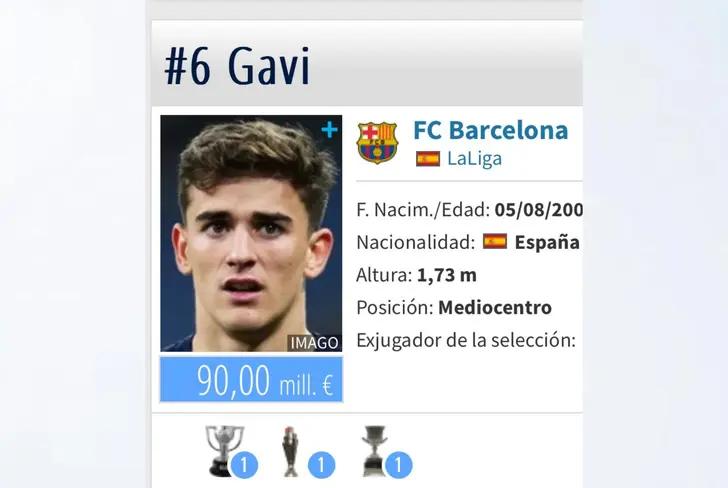
Task: Click the IMAGO photo credit label
Action: point(314,343)
